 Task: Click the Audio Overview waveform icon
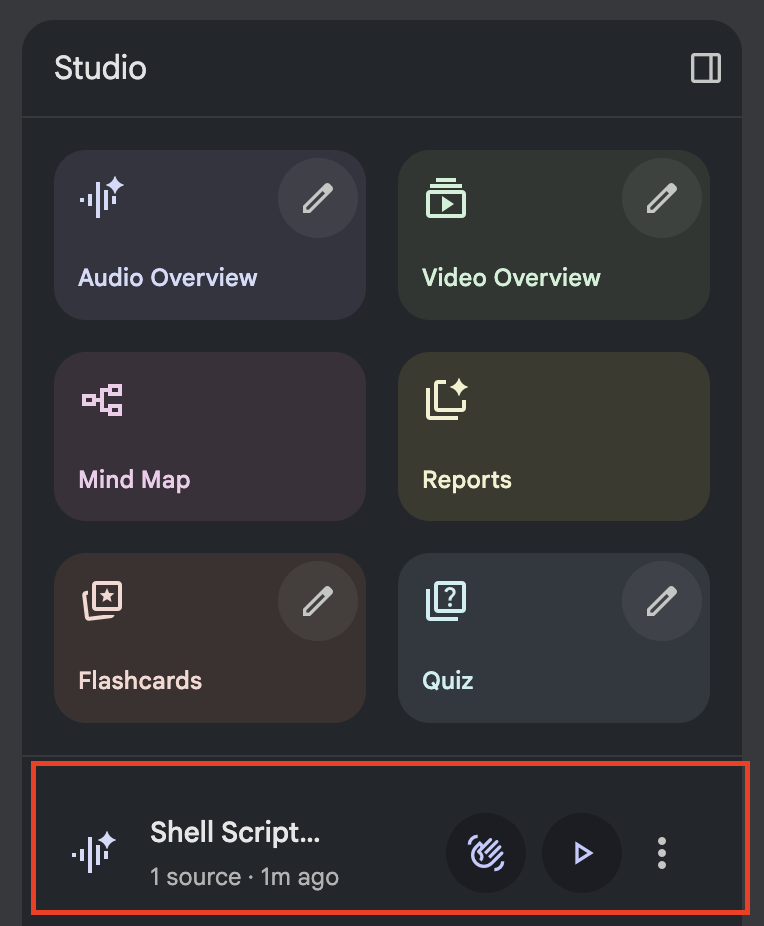[x=101, y=197]
